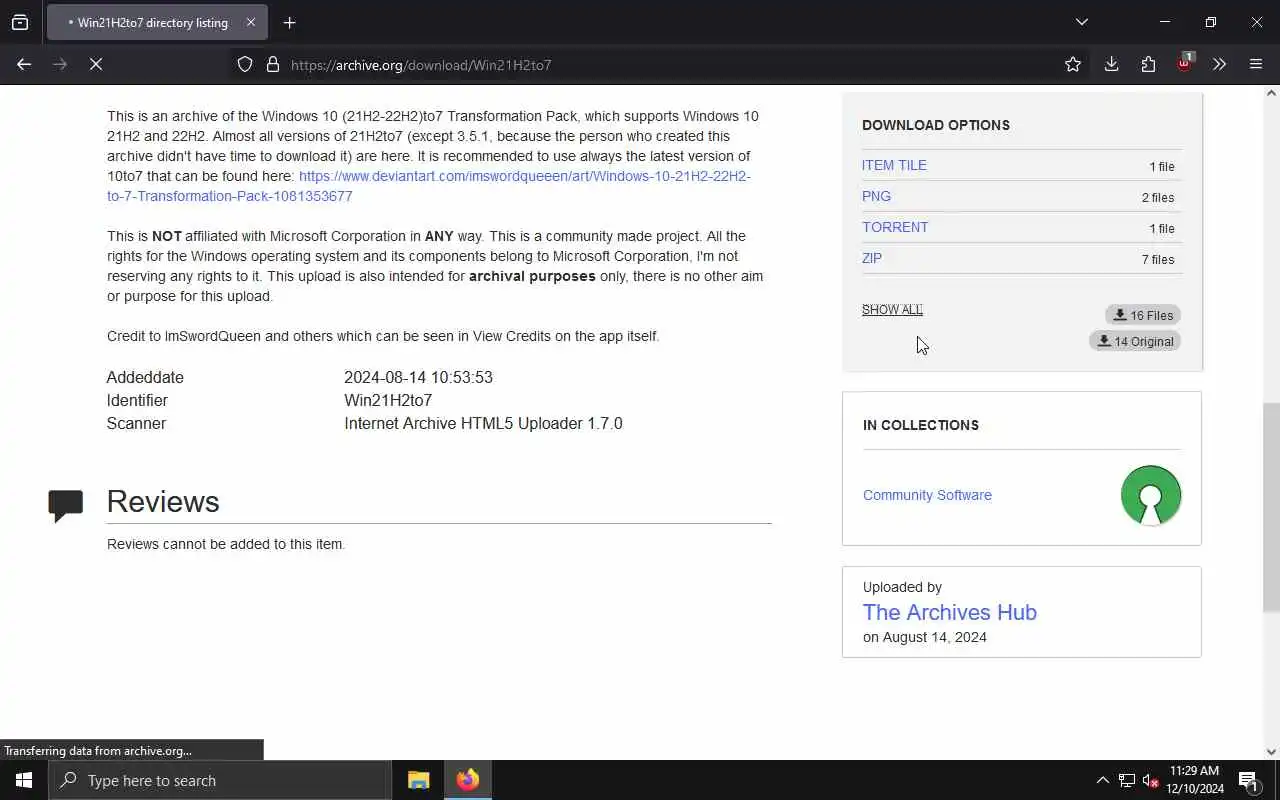Open File Explorer from the taskbar
Viewport: 1280px width, 800px height.
point(419,780)
